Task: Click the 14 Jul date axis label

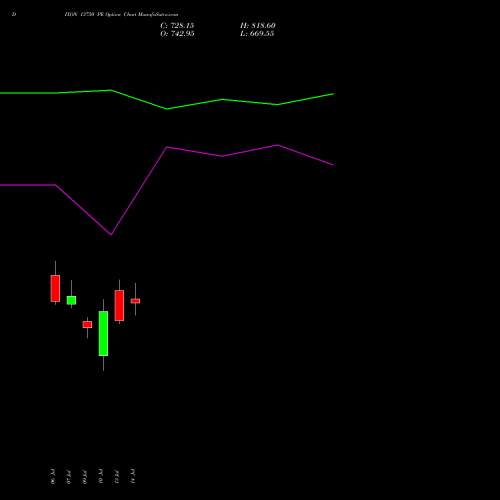Action: click(x=133, y=476)
